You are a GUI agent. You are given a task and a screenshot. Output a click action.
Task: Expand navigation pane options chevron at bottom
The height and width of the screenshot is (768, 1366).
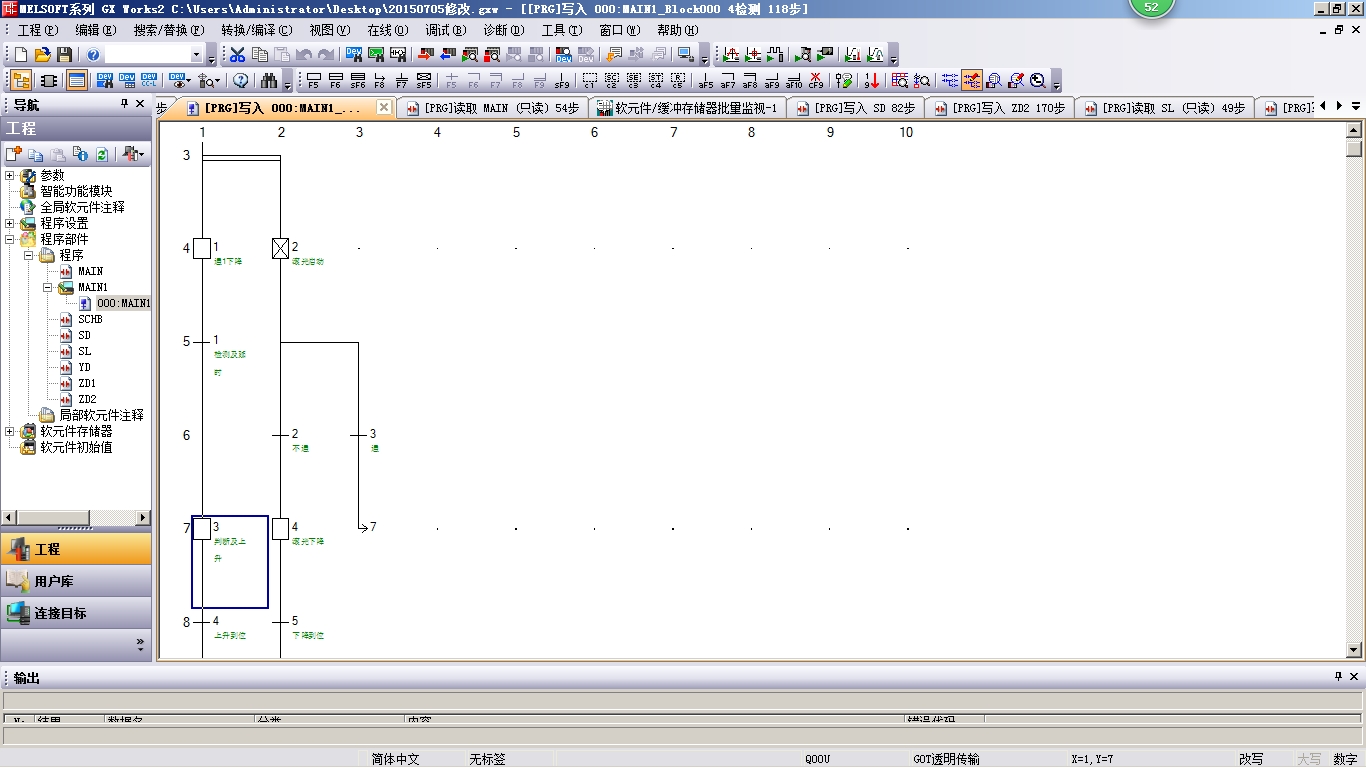click(140, 643)
